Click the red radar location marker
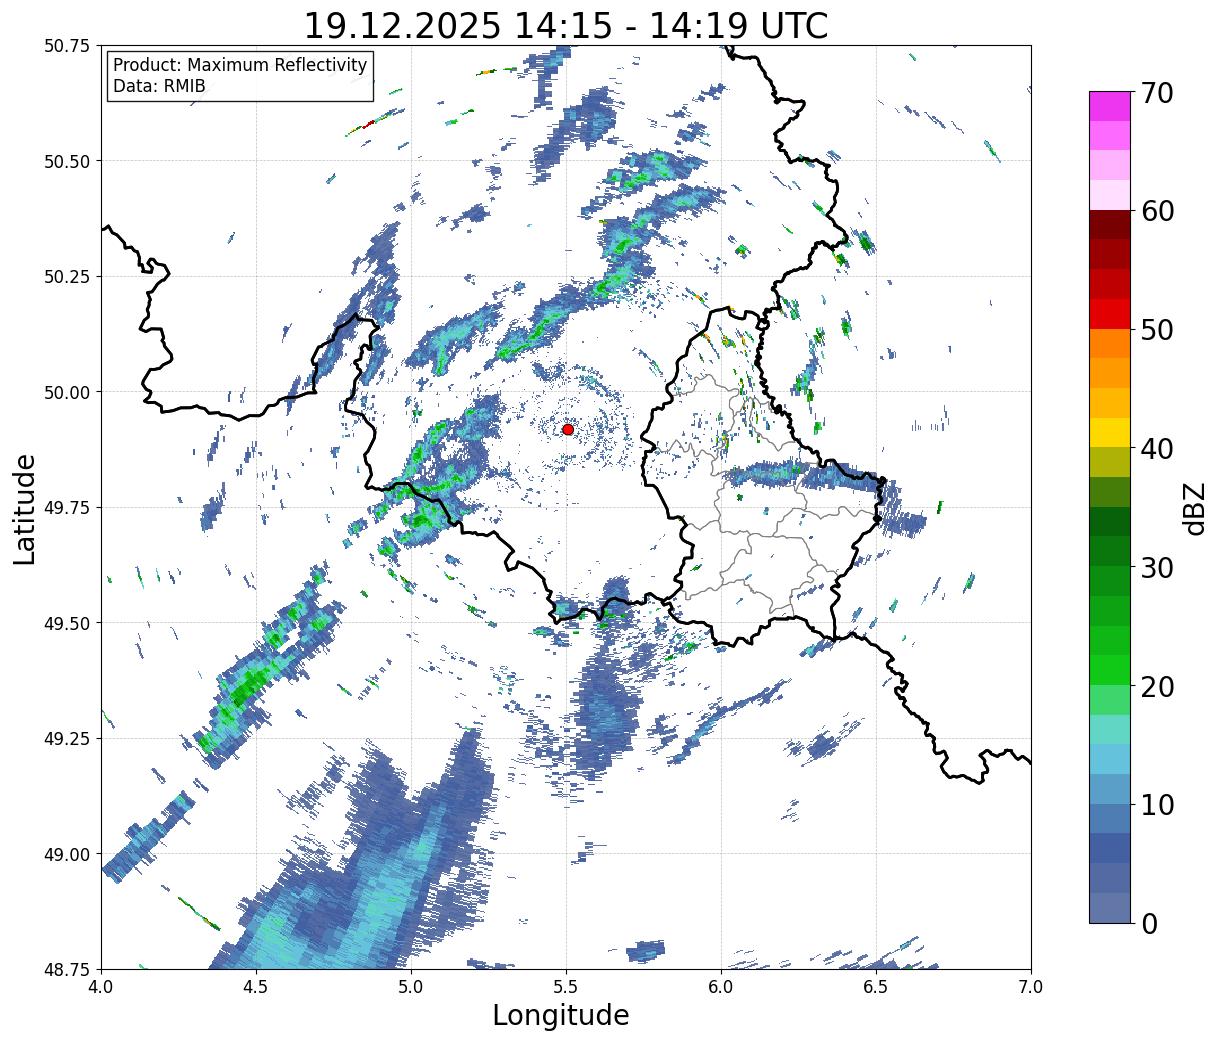The image size is (1219, 1040). 567,429
